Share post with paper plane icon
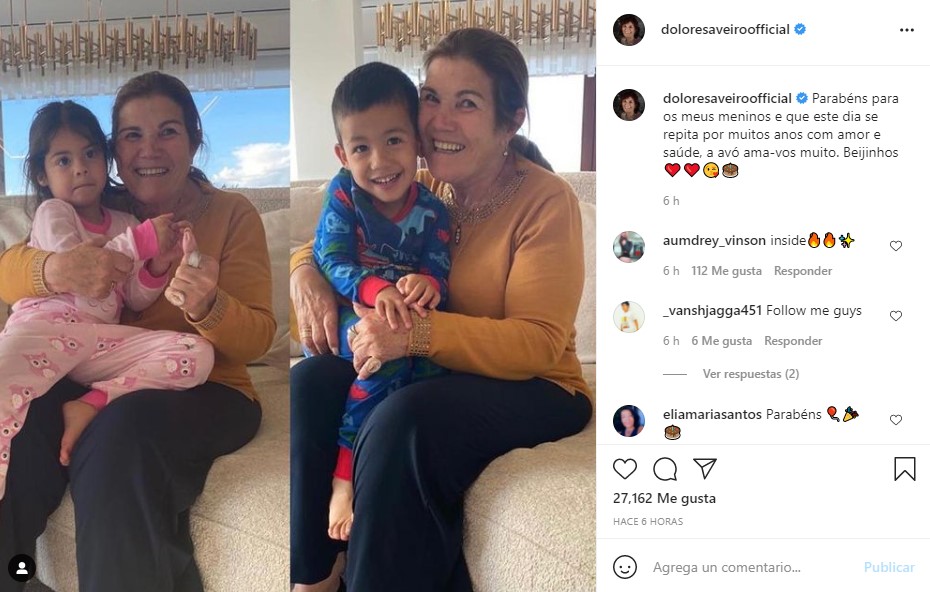The width and height of the screenshot is (930, 592). point(705,469)
